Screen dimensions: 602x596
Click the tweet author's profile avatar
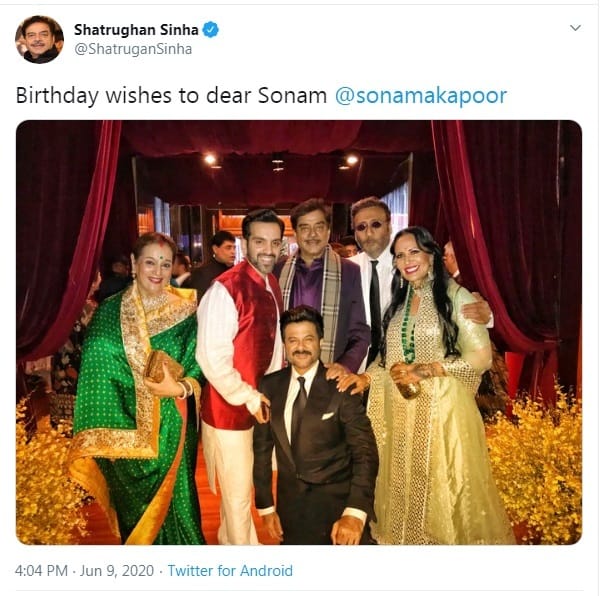[40, 39]
